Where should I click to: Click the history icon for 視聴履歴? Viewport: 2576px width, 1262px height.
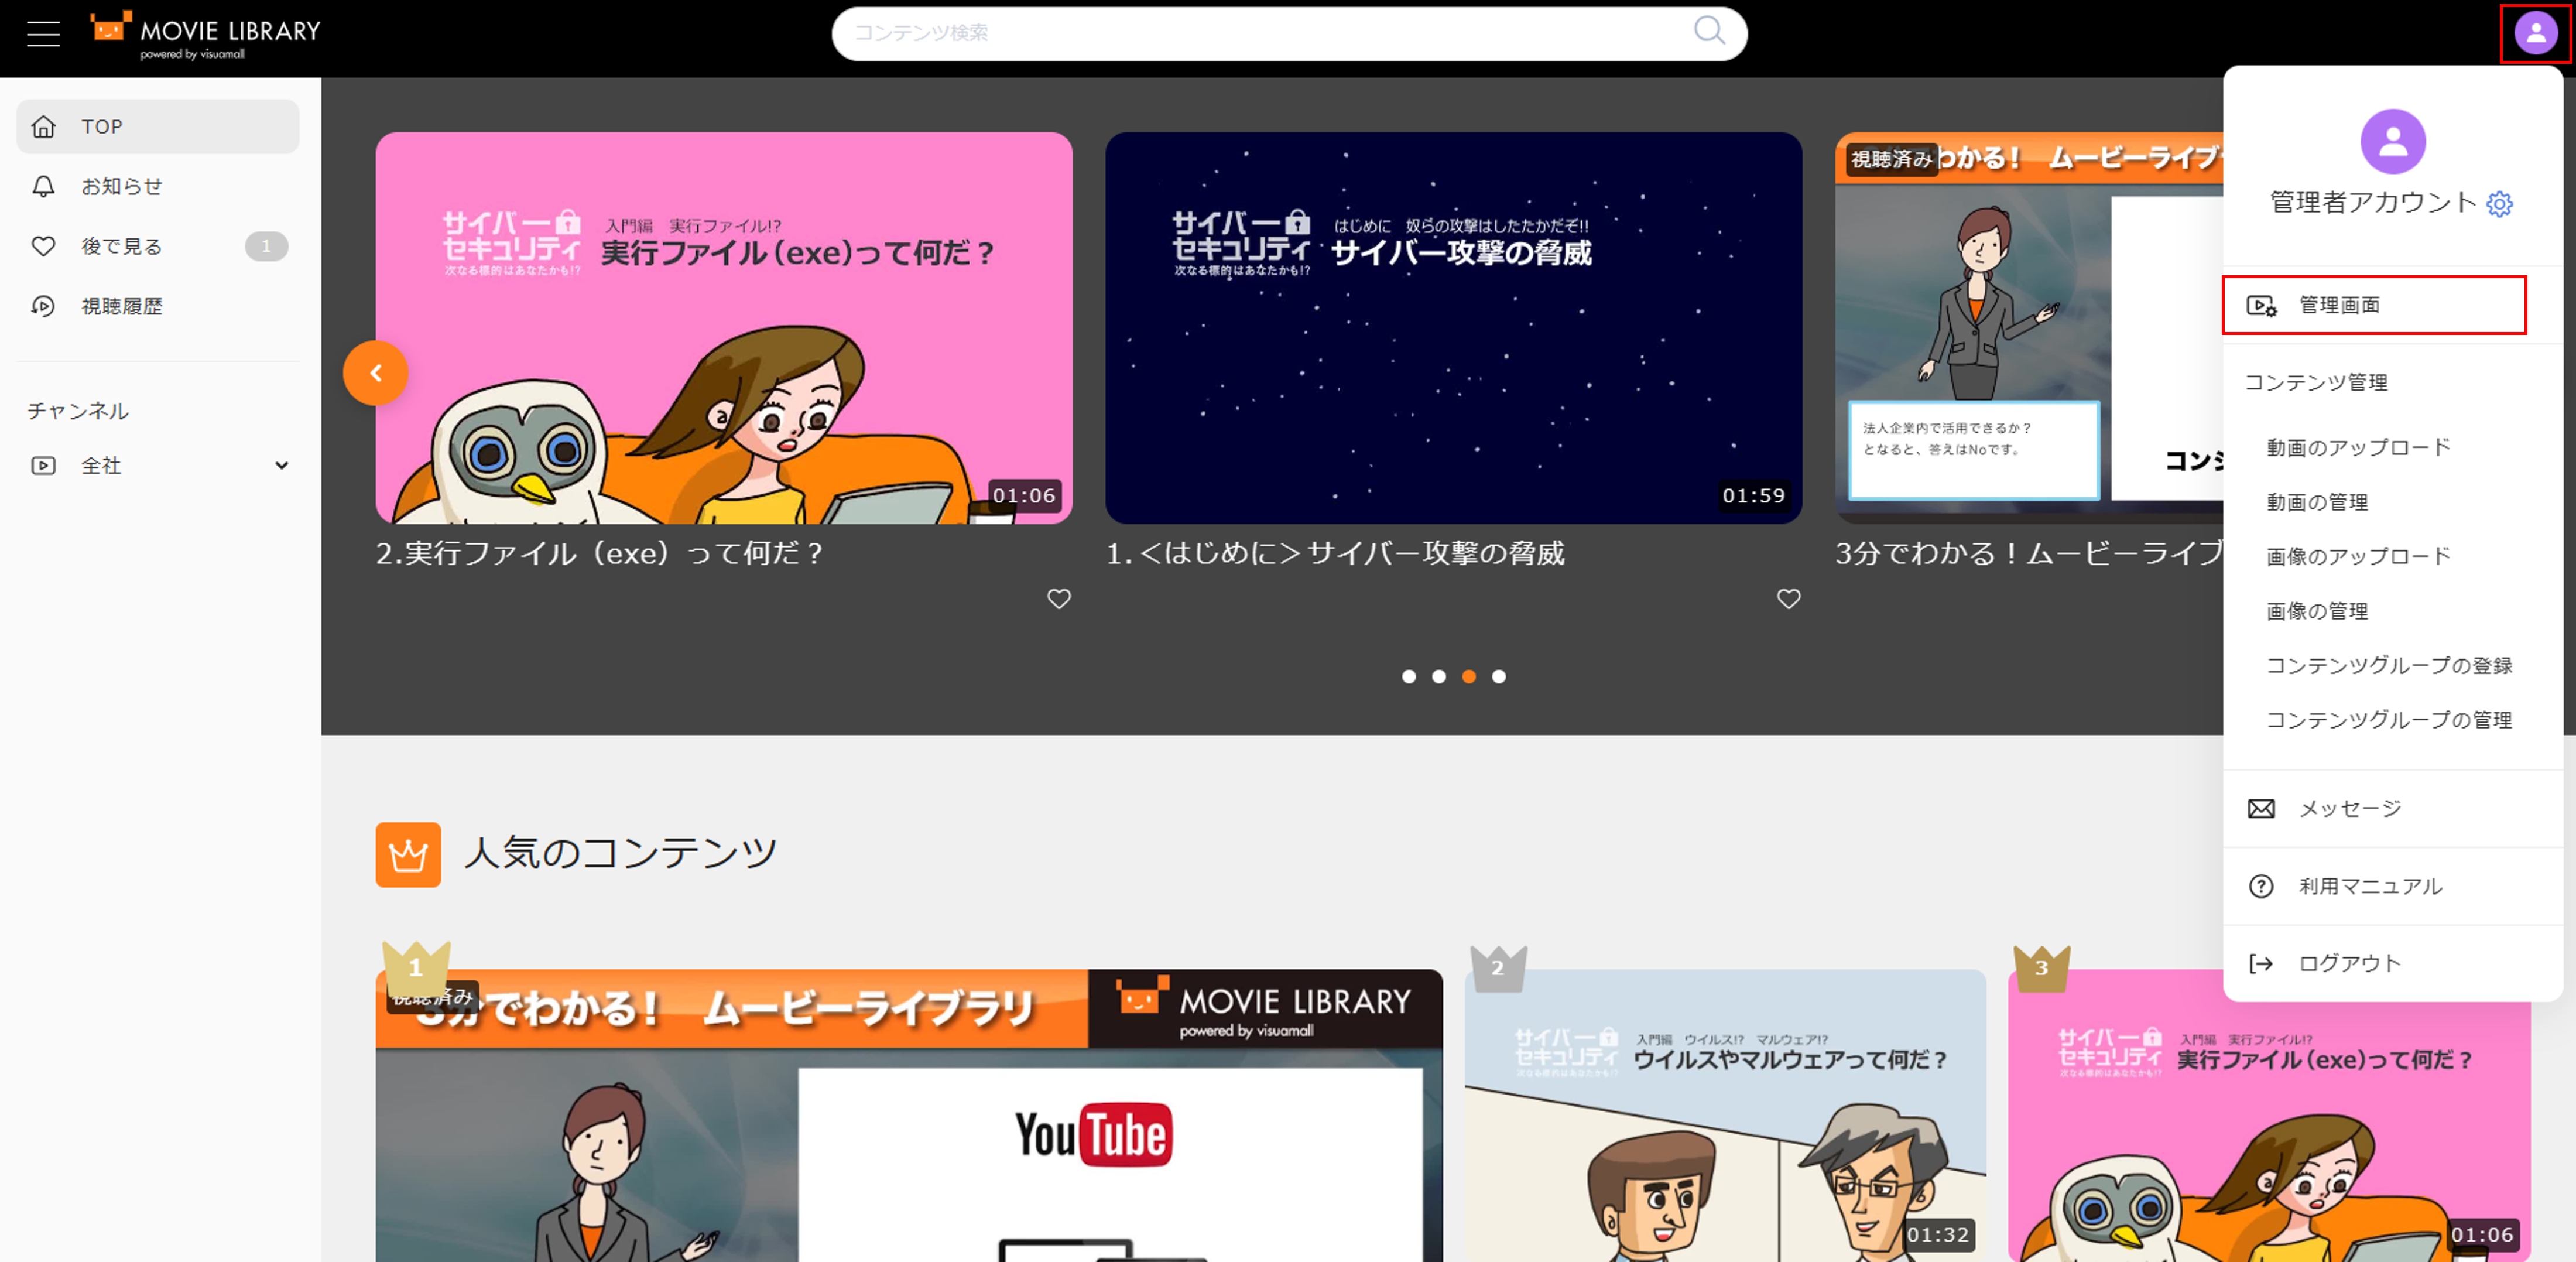pyautogui.click(x=43, y=306)
